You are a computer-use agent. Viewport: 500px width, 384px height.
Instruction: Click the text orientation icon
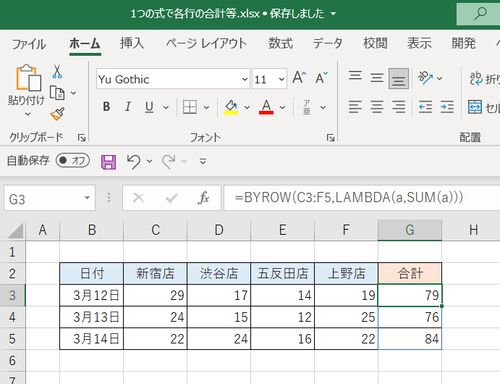[426, 78]
